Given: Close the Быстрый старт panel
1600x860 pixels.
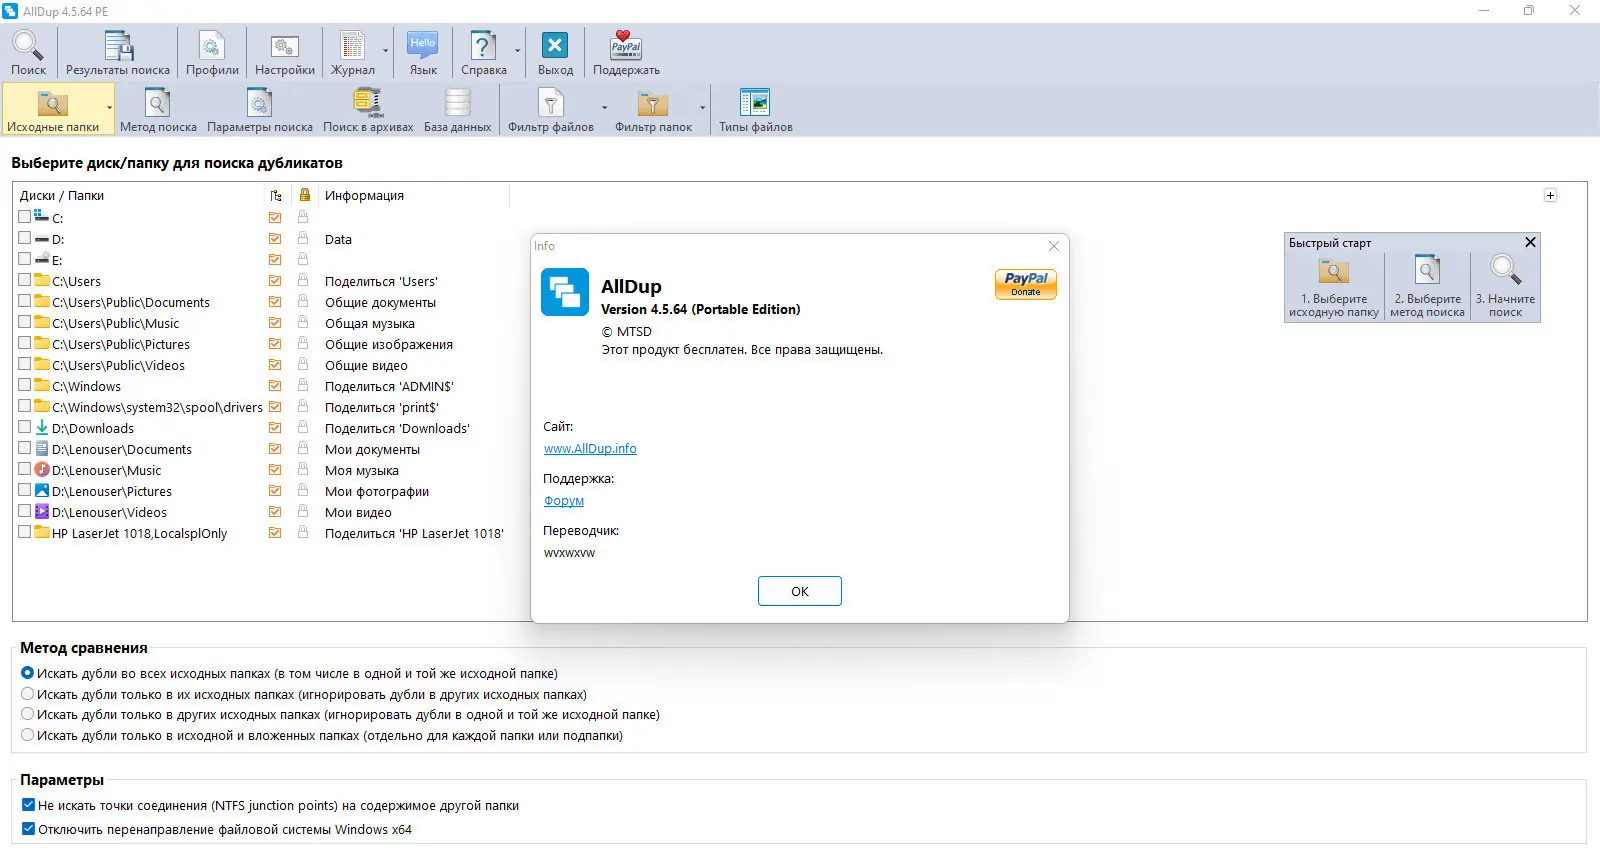Looking at the screenshot, I should click(1530, 242).
